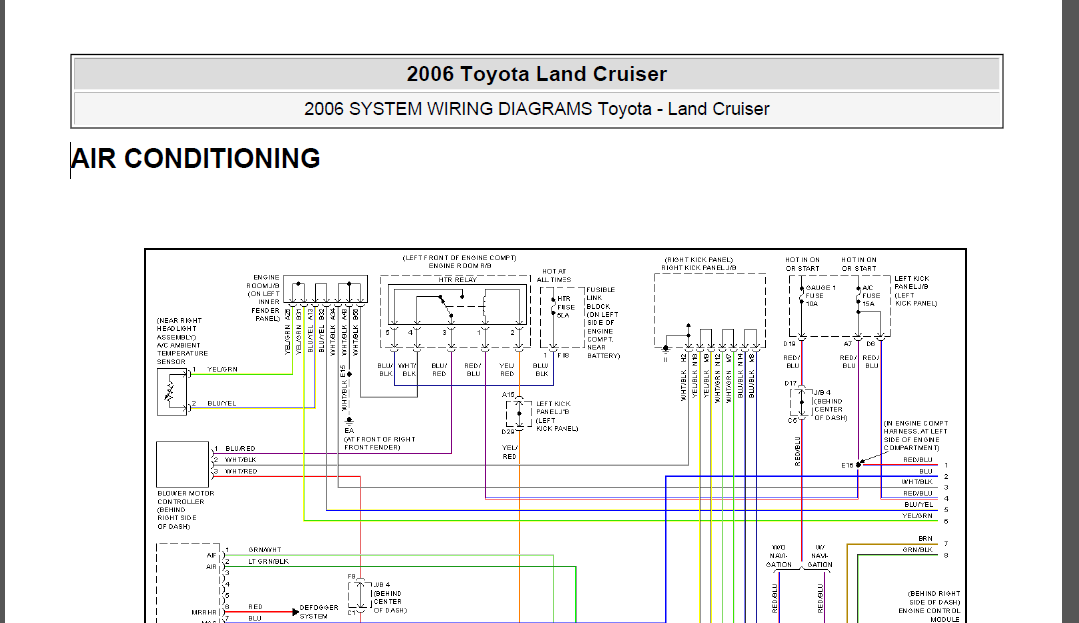Click "WHT/RED" at blower controller pin 3
The width and height of the screenshot is (1079, 623).
tap(241, 472)
